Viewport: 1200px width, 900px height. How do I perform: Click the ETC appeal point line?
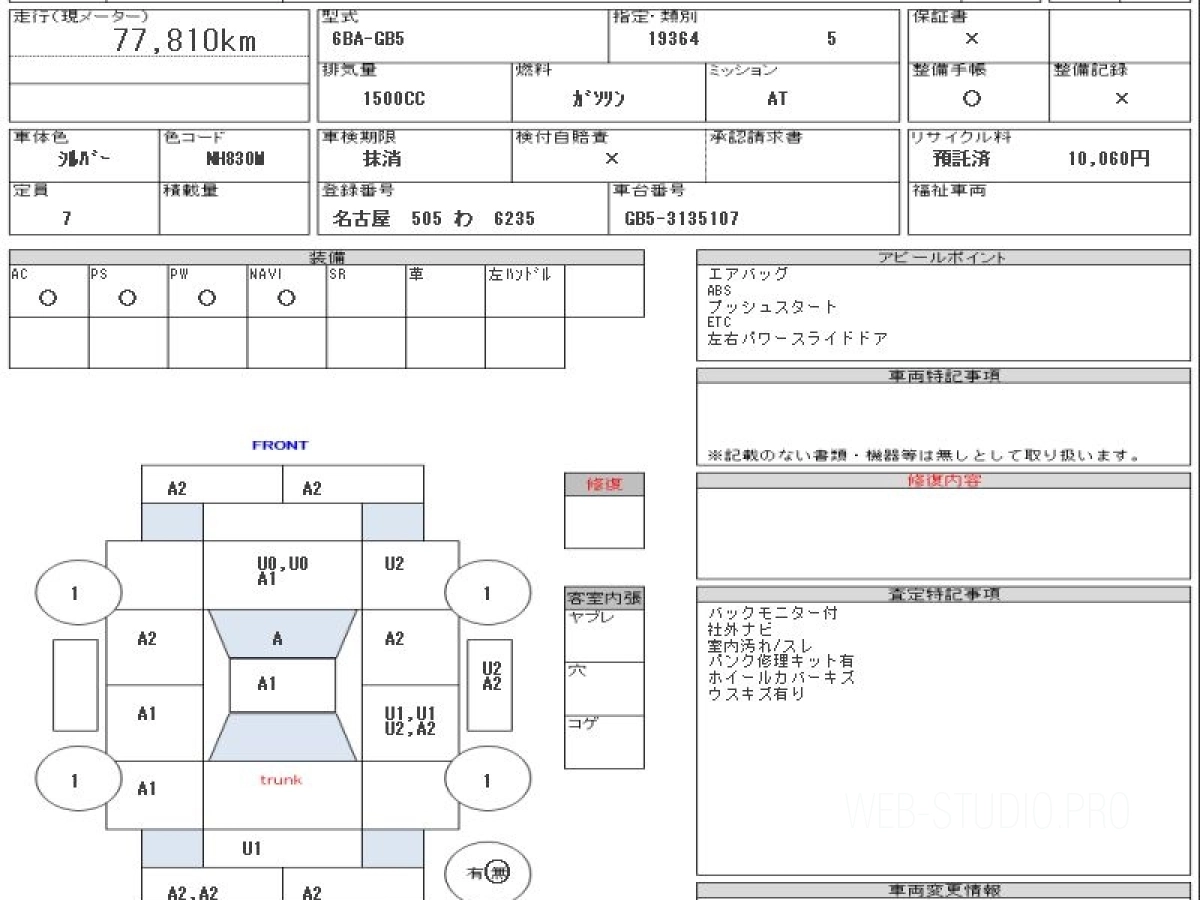tap(720, 322)
